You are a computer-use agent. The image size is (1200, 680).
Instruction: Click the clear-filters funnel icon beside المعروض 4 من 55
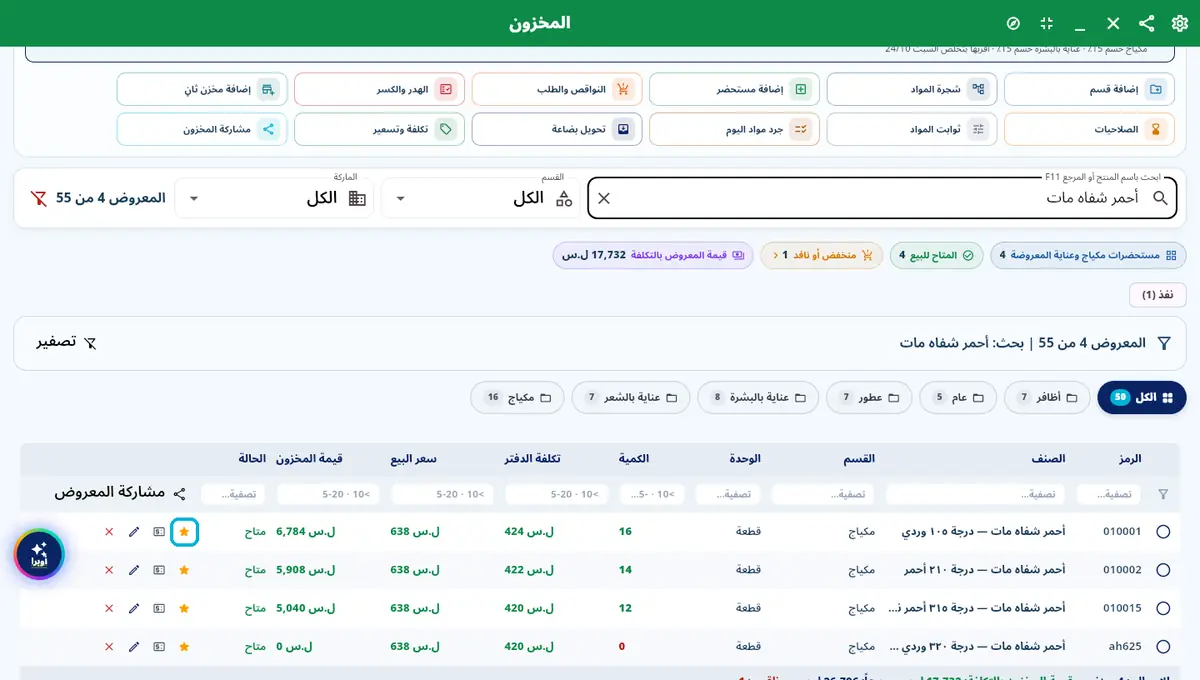[39, 198]
